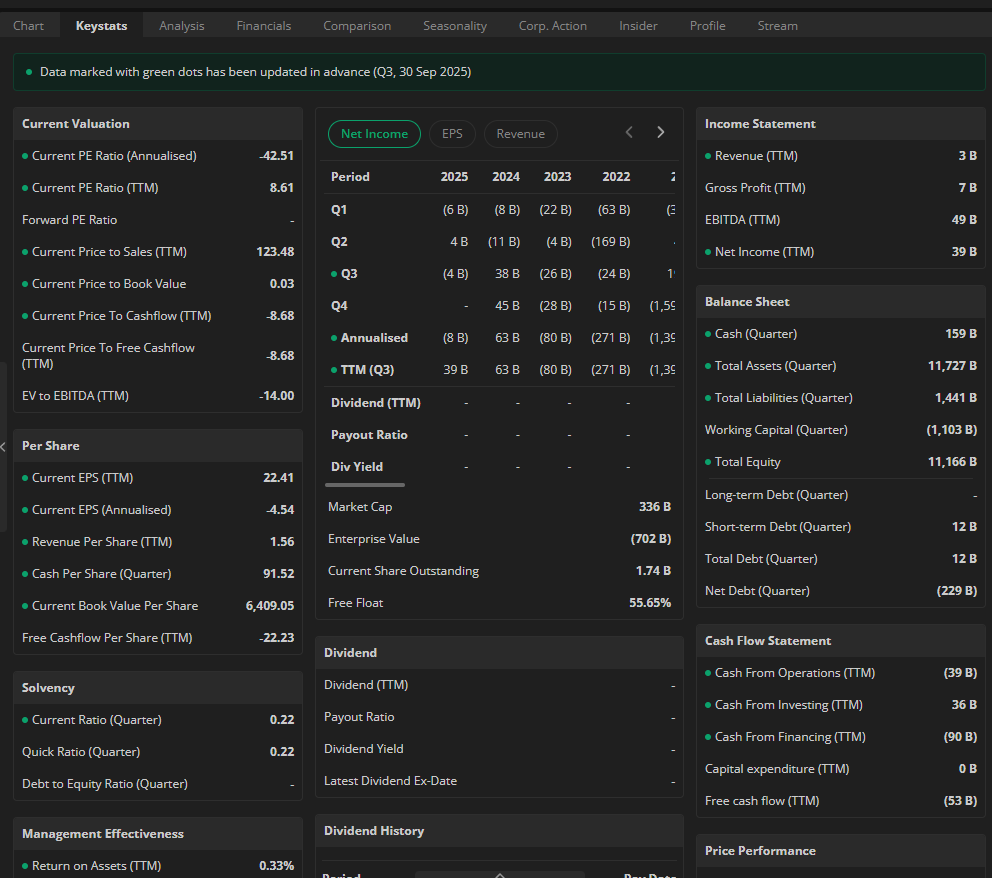Click the green-dot data update notice banner
Image resolution: width=992 pixels, height=878 pixels.
coord(498,72)
